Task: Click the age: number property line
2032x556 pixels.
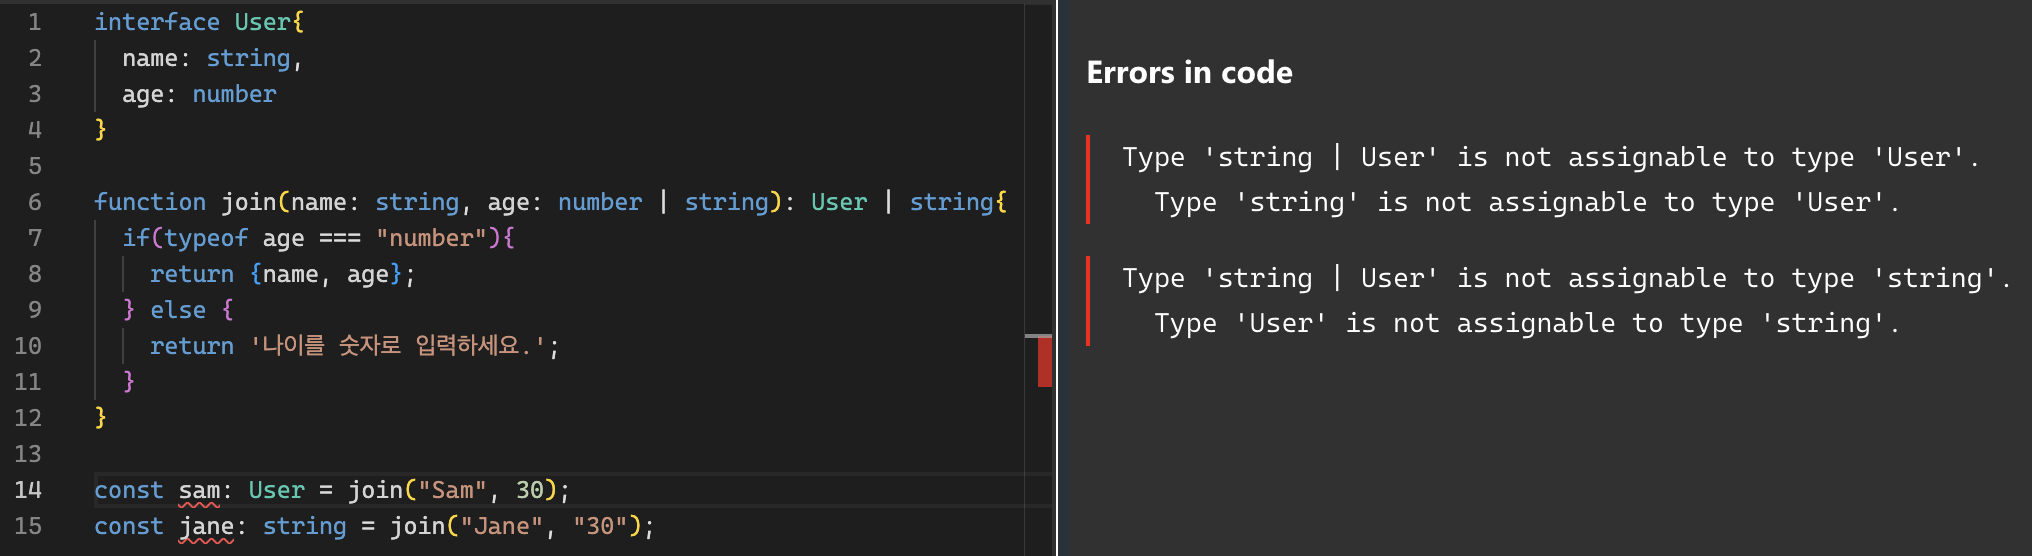Action: pos(199,94)
